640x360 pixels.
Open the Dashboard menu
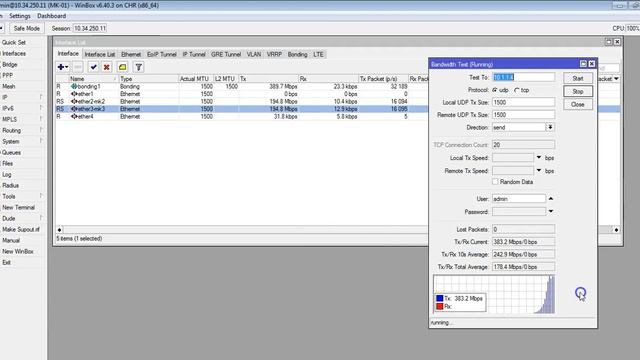pyautogui.click(x=51, y=16)
